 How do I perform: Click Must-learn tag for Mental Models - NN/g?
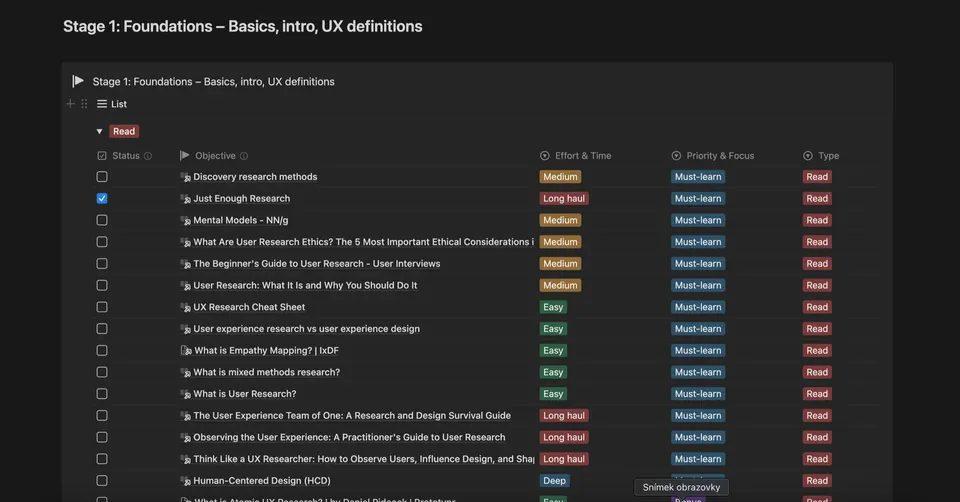point(698,220)
